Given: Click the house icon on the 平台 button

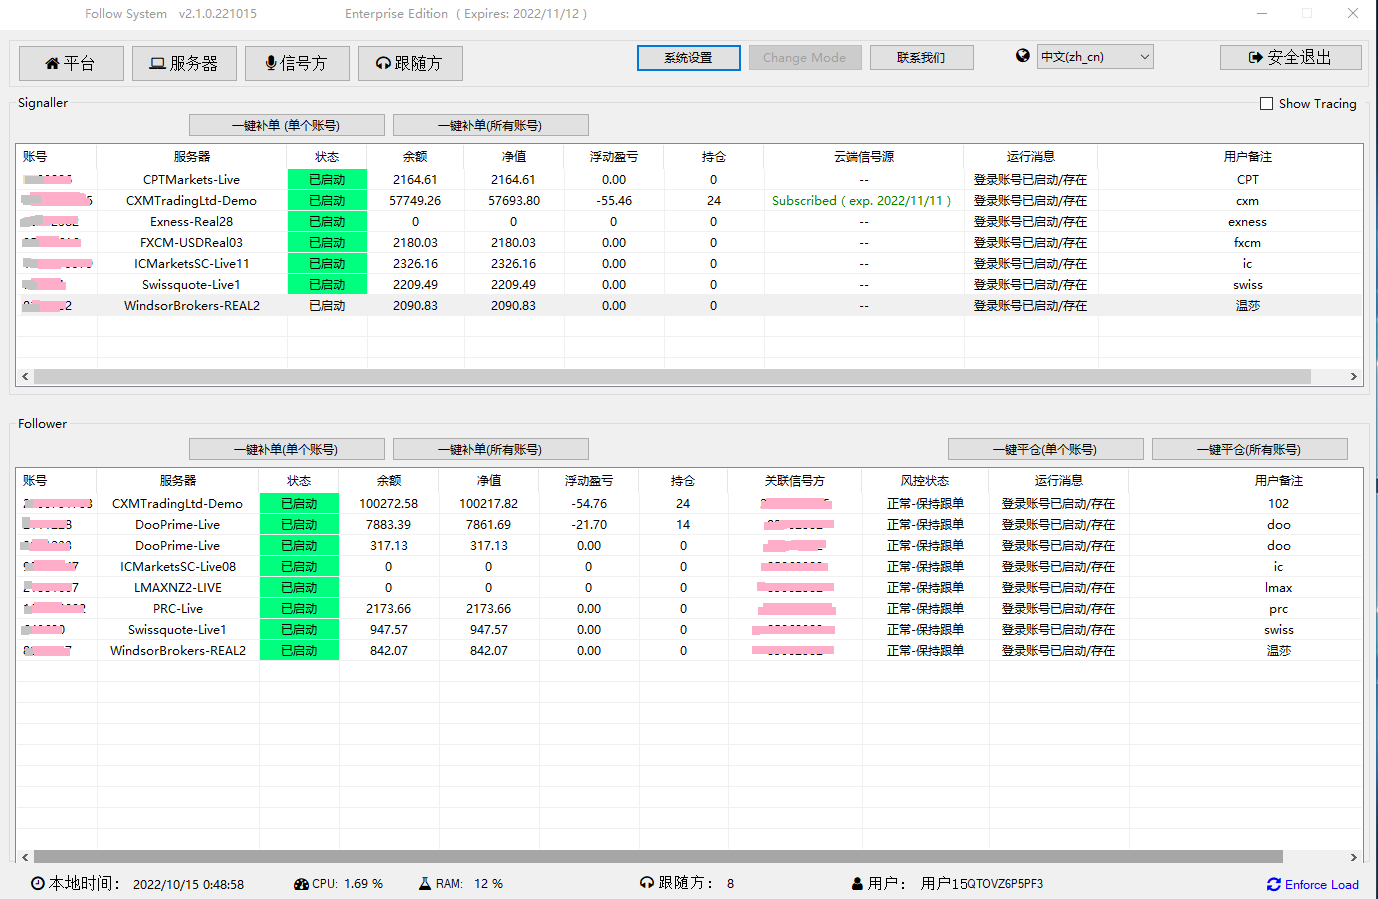Looking at the screenshot, I should tap(52, 64).
